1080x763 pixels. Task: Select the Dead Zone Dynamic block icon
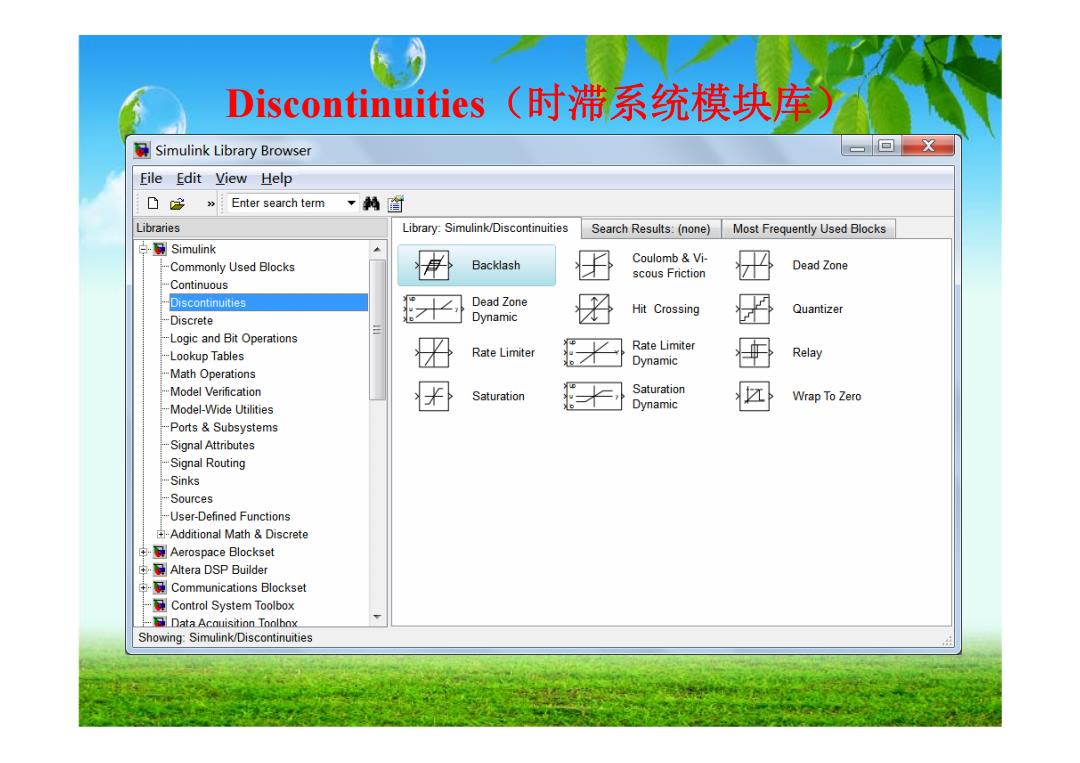tap(433, 309)
